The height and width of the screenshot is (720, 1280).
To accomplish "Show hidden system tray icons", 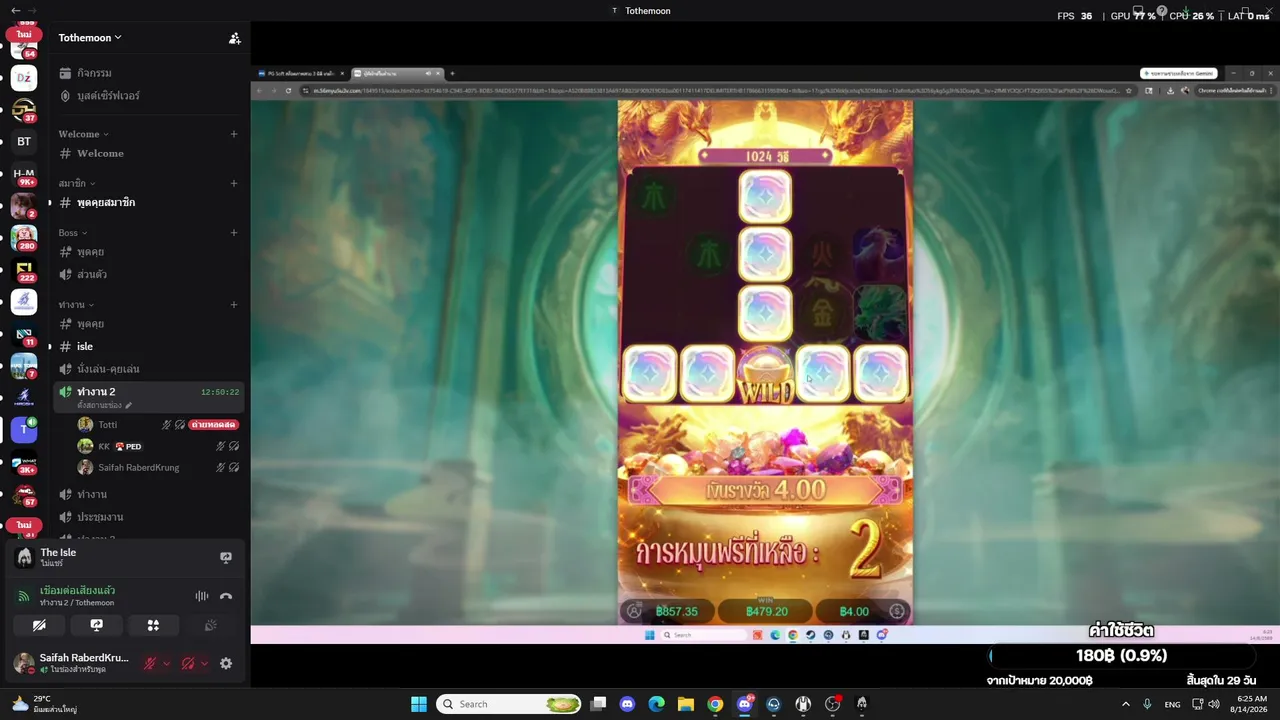I will [1125, 704].
